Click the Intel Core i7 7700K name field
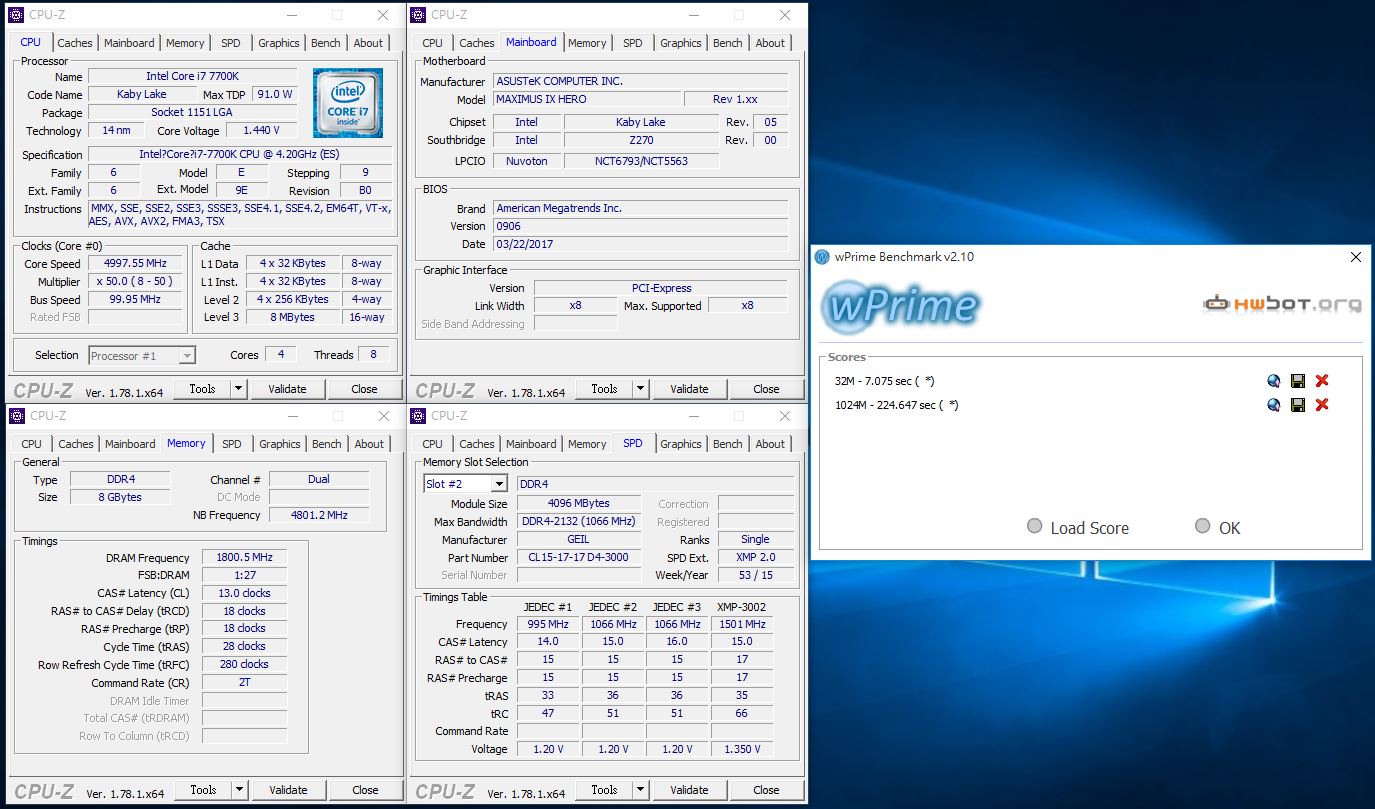The height and width of the screenshot is (809, 1375). pyautogui.click(x=193, y=76)
